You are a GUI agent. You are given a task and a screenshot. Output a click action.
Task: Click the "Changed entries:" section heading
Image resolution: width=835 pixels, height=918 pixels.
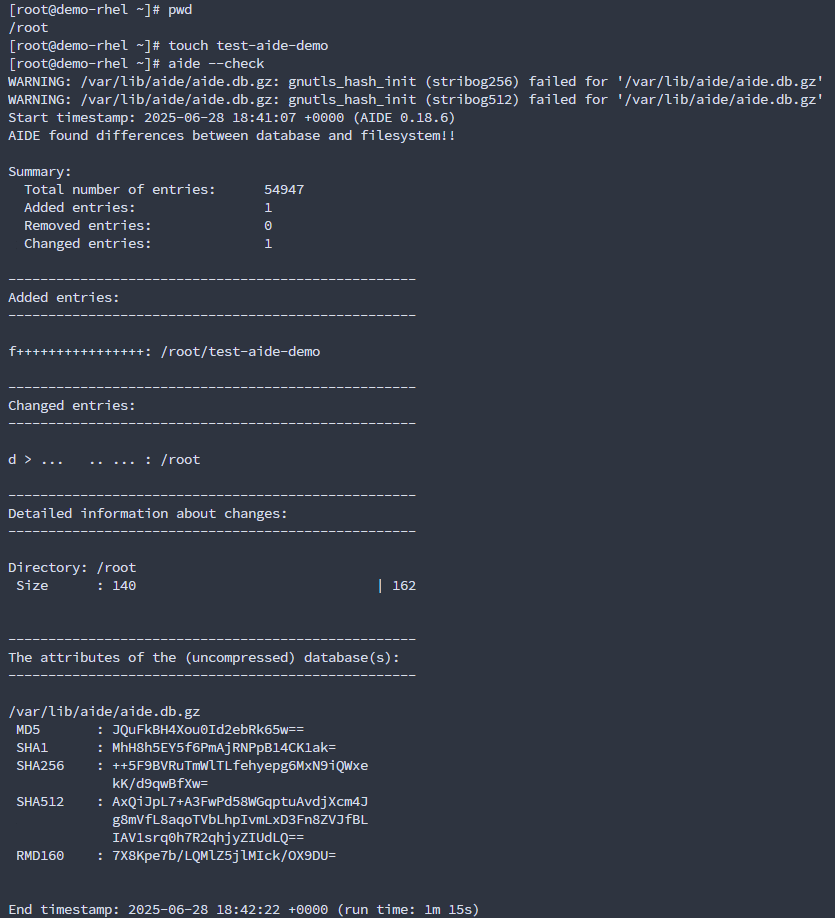tap(71, 405)
